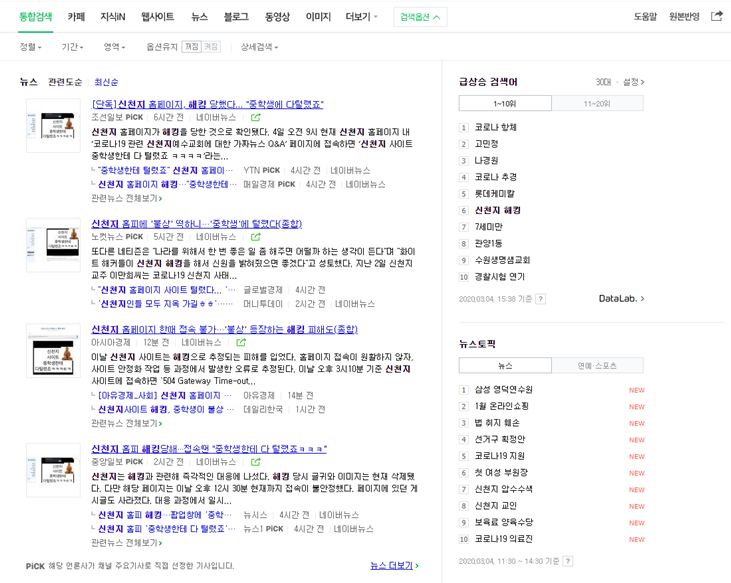The height and width of the screenshot is (583, 731).
Task: Open 데일리한국 related article 신천지사이트 해킹
Action: tap(166, 409)
